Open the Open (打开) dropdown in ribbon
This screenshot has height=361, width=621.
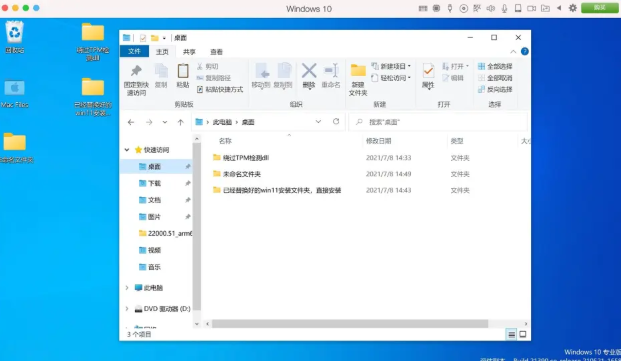(455, 66)
